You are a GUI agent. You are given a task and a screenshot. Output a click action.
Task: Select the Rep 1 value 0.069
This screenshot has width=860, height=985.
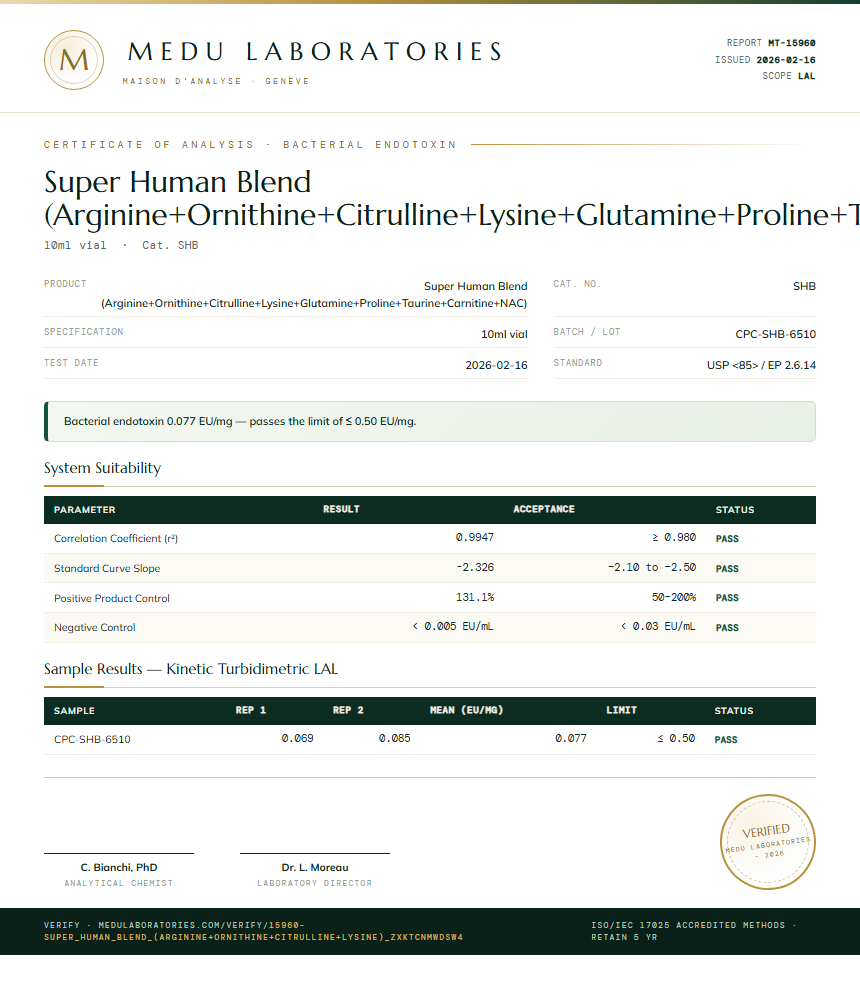298,738
